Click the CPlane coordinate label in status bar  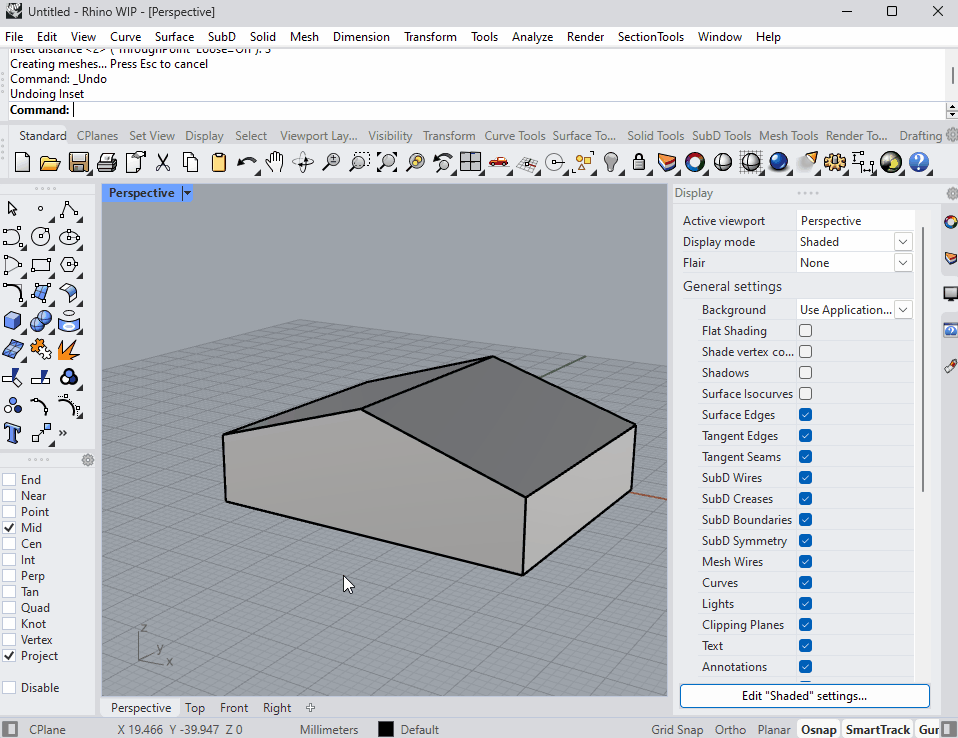[x=47, y=729]
